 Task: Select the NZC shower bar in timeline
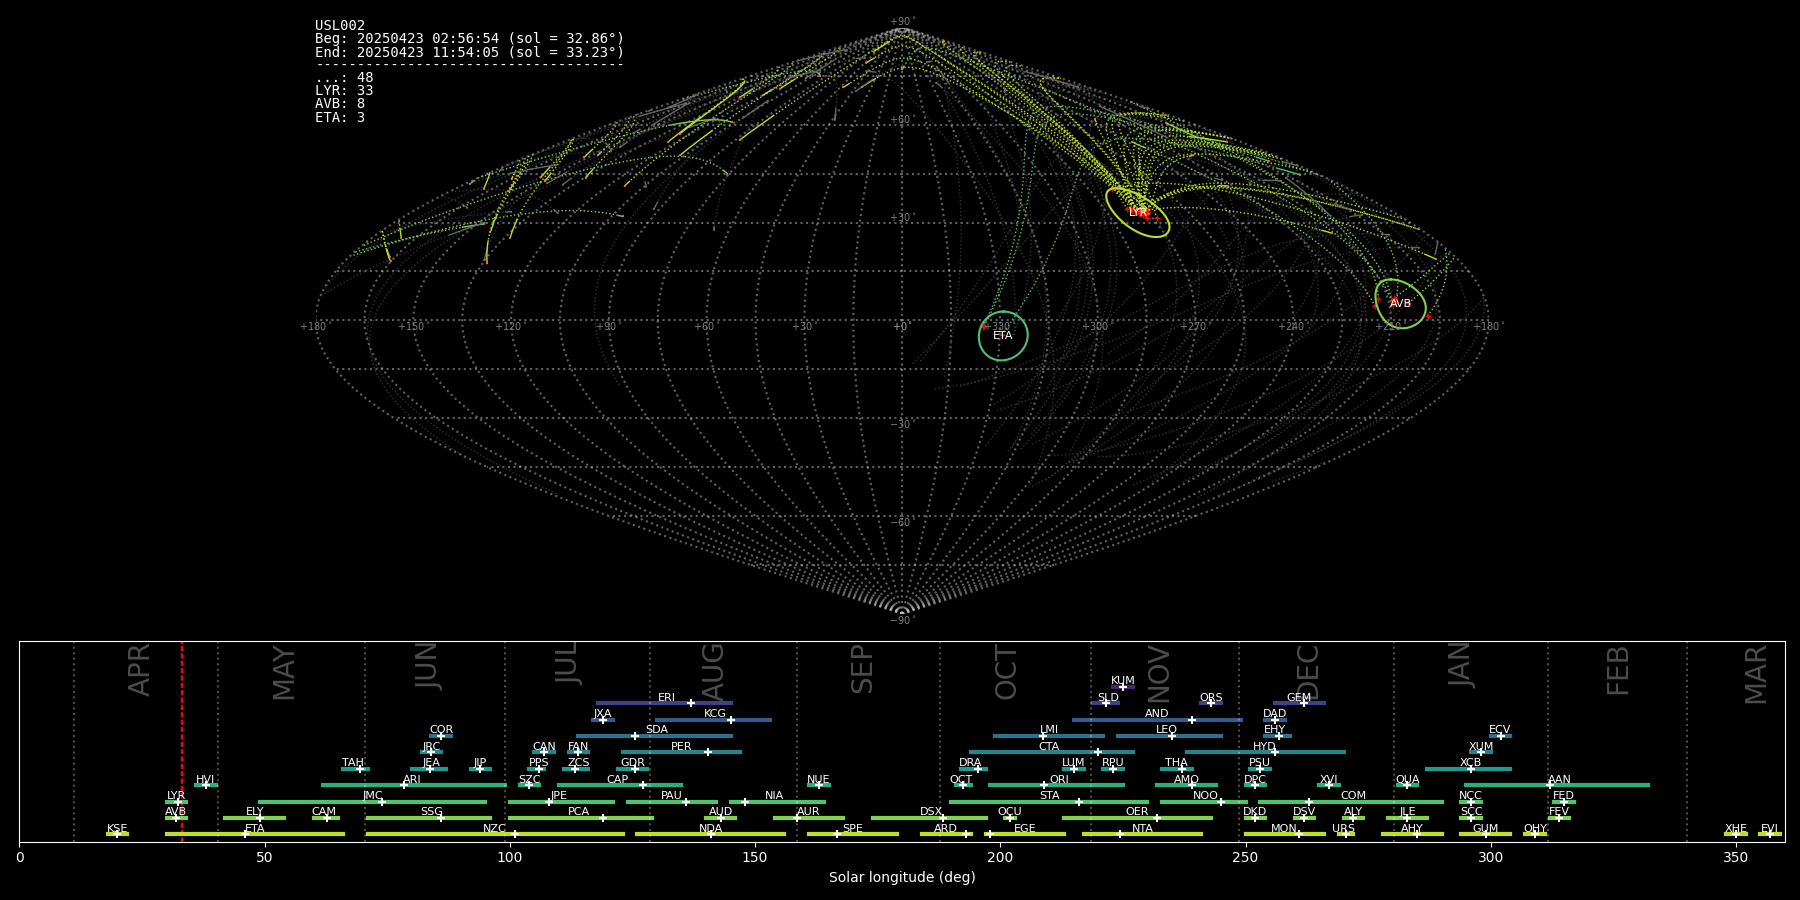click(495, 834)
